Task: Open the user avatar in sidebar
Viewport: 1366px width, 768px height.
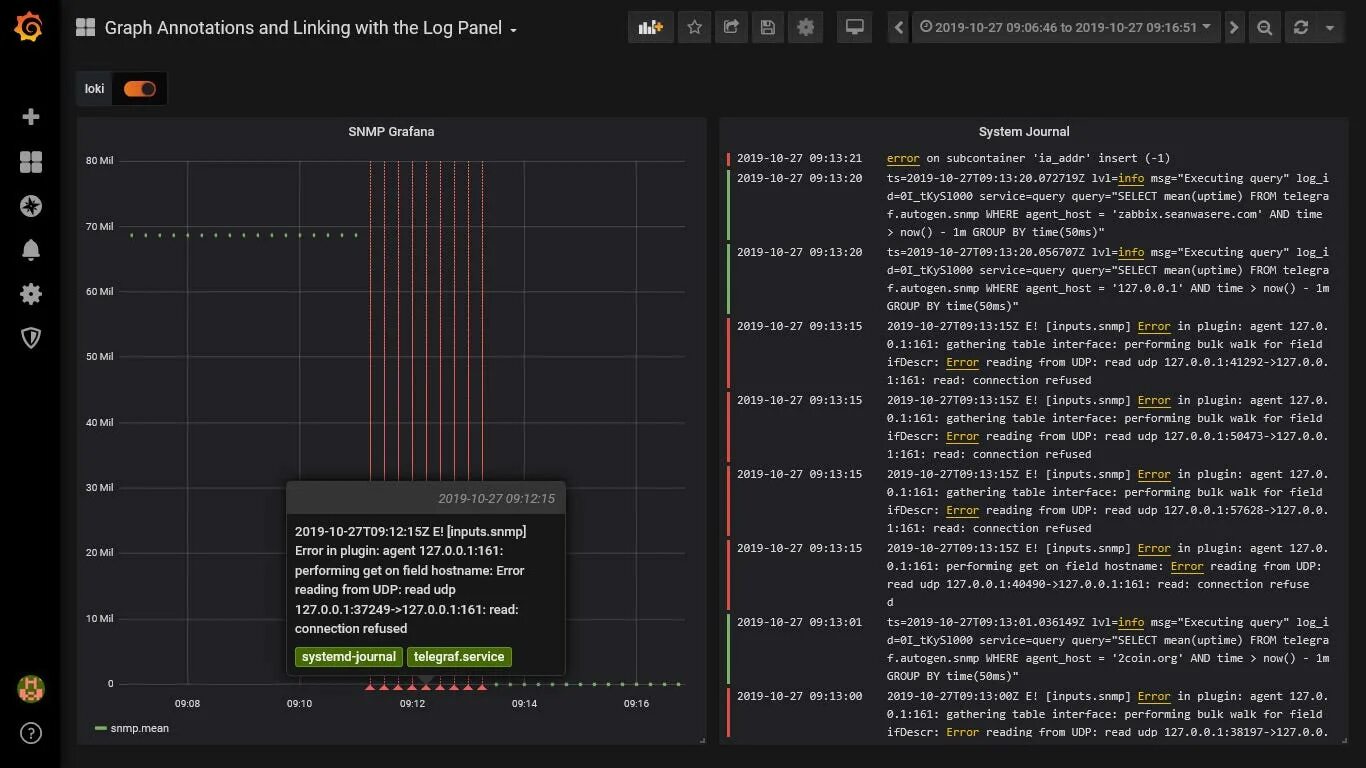Action: (x=31, y=689)
